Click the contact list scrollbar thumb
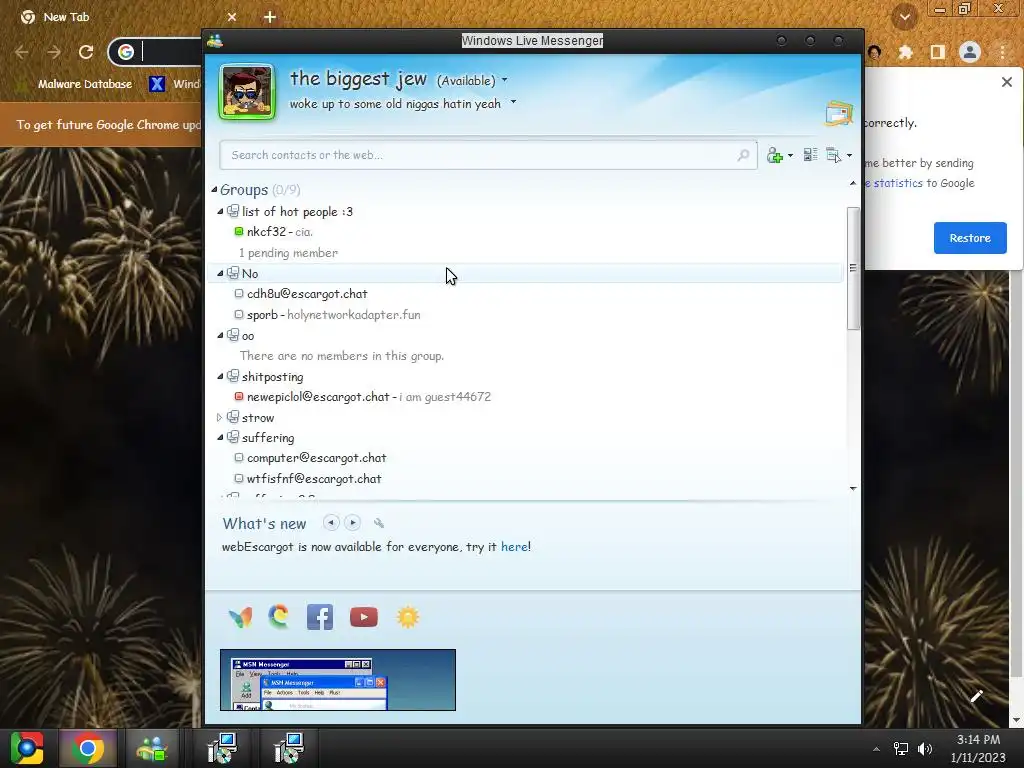Viewport: 1024px width, 768px height. point(853,268)
